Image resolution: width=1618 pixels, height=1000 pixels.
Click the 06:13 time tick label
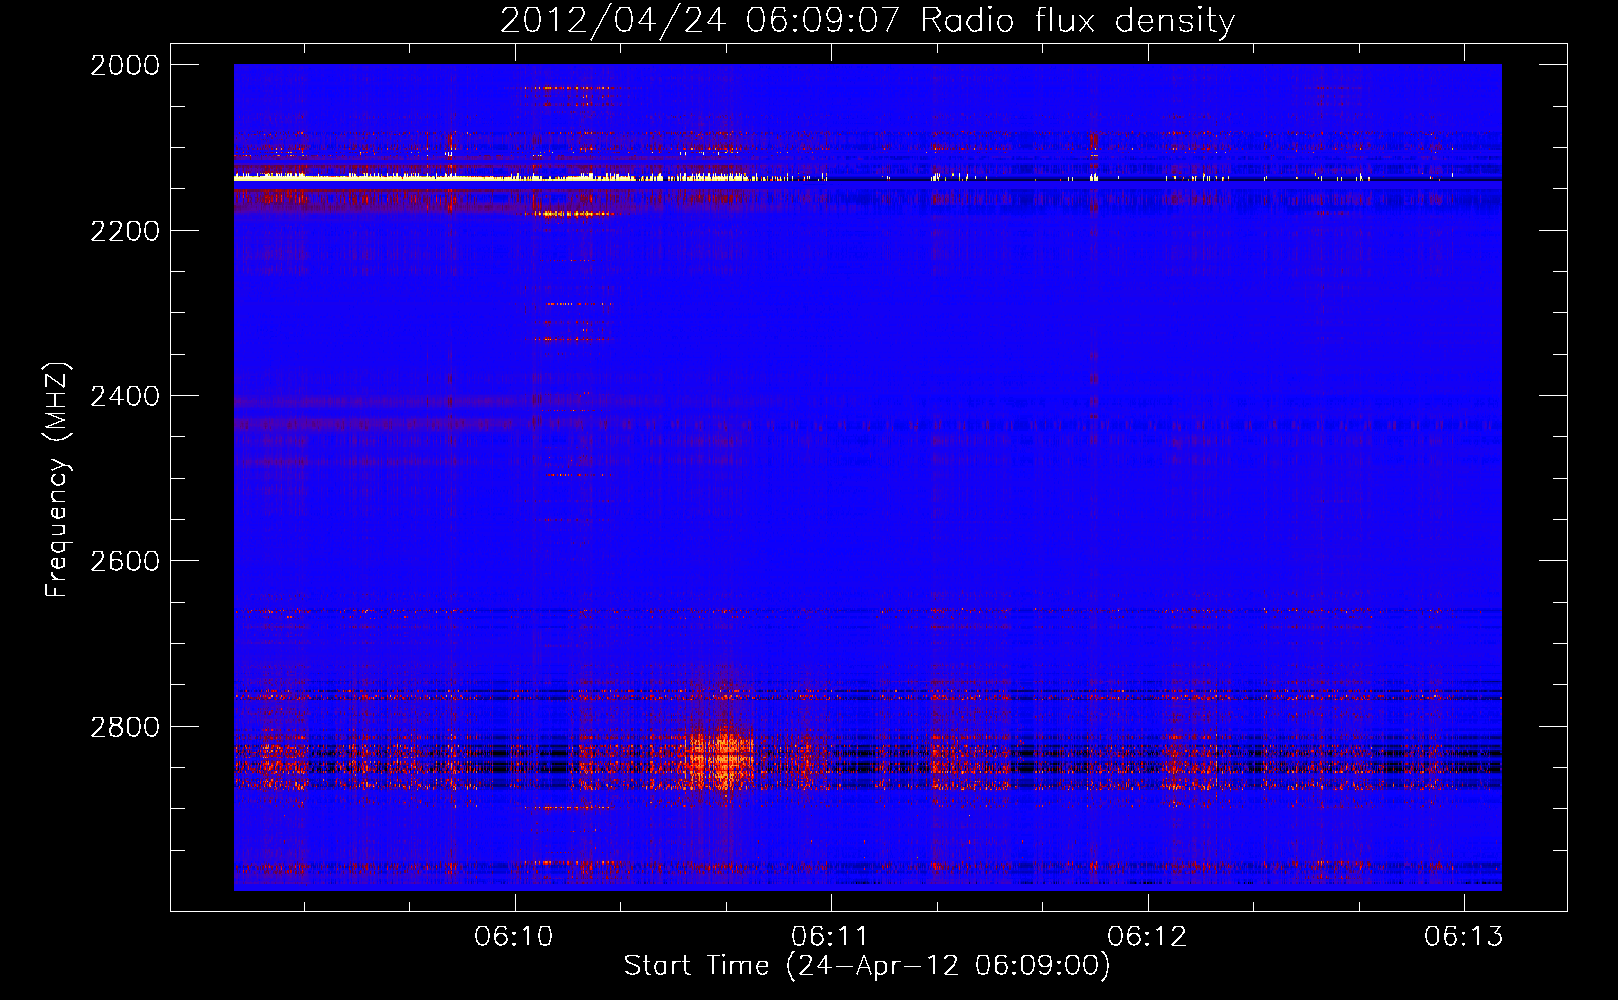pyautogui.click(x=1464, y=936)
